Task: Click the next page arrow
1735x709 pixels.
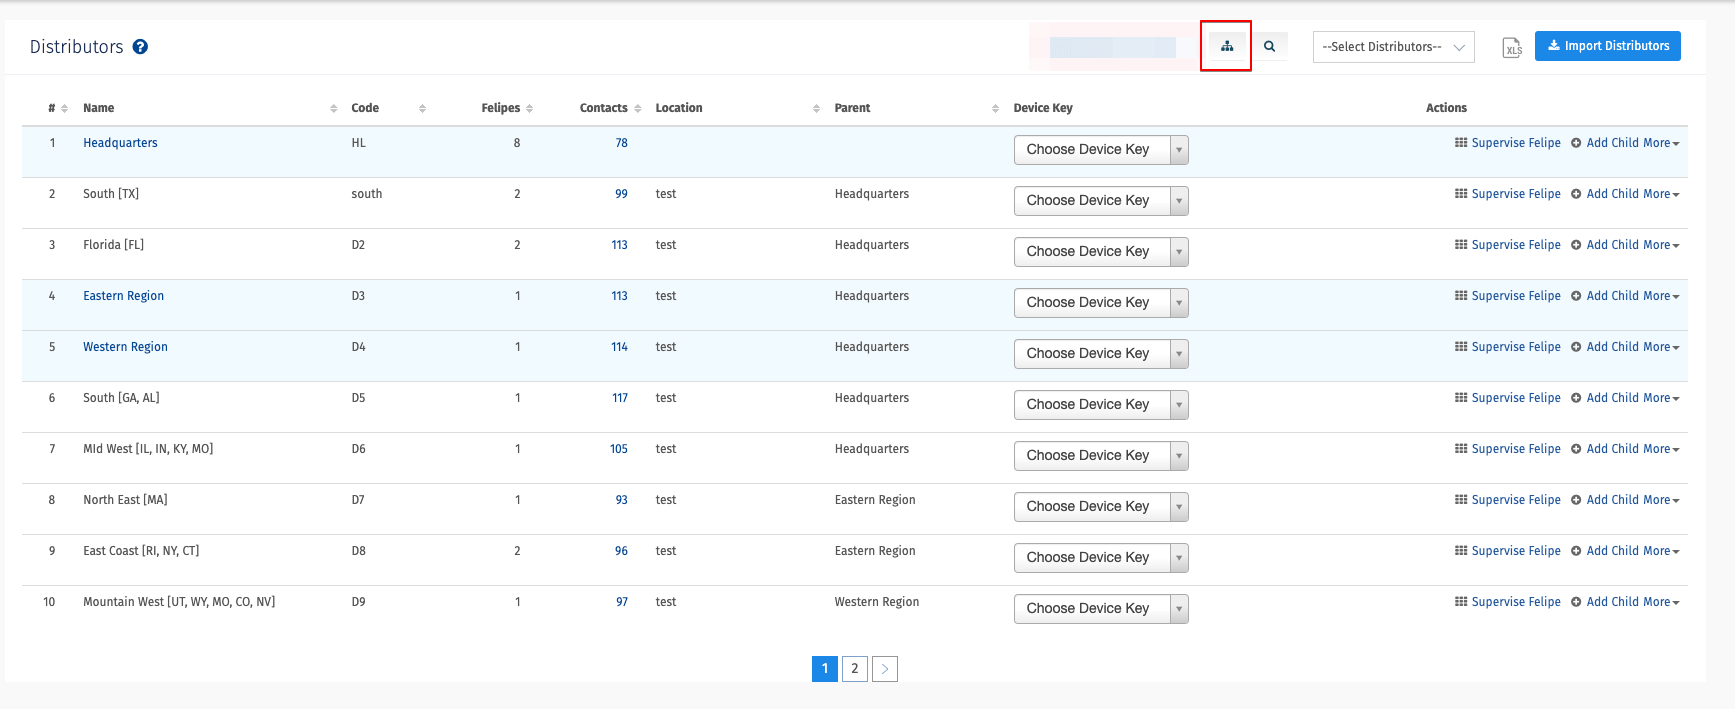Action: click(x=885, y=669)
